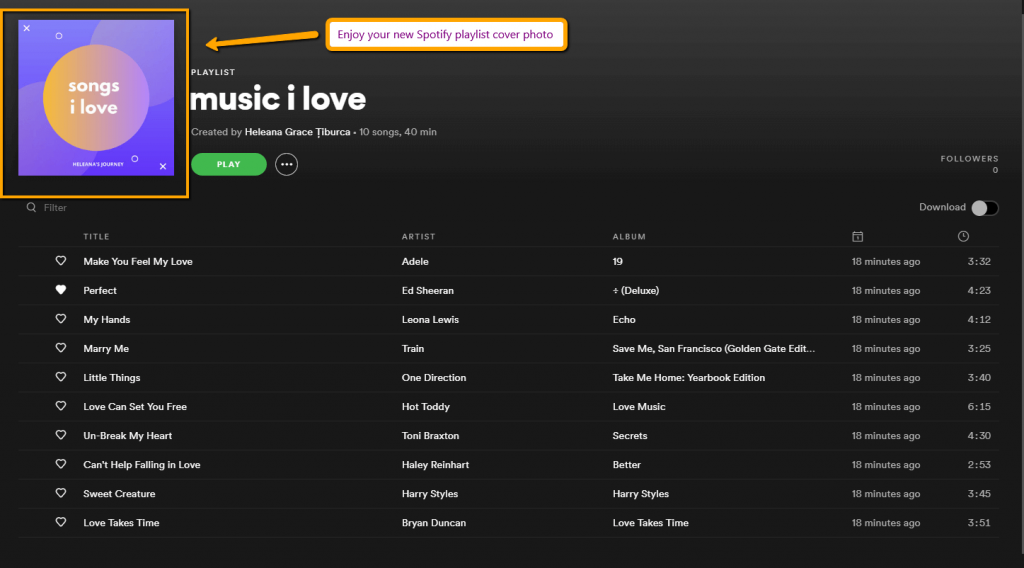1024x568 pixels.
Task: Click the FOLLOWERS count label
Action: 969,159
